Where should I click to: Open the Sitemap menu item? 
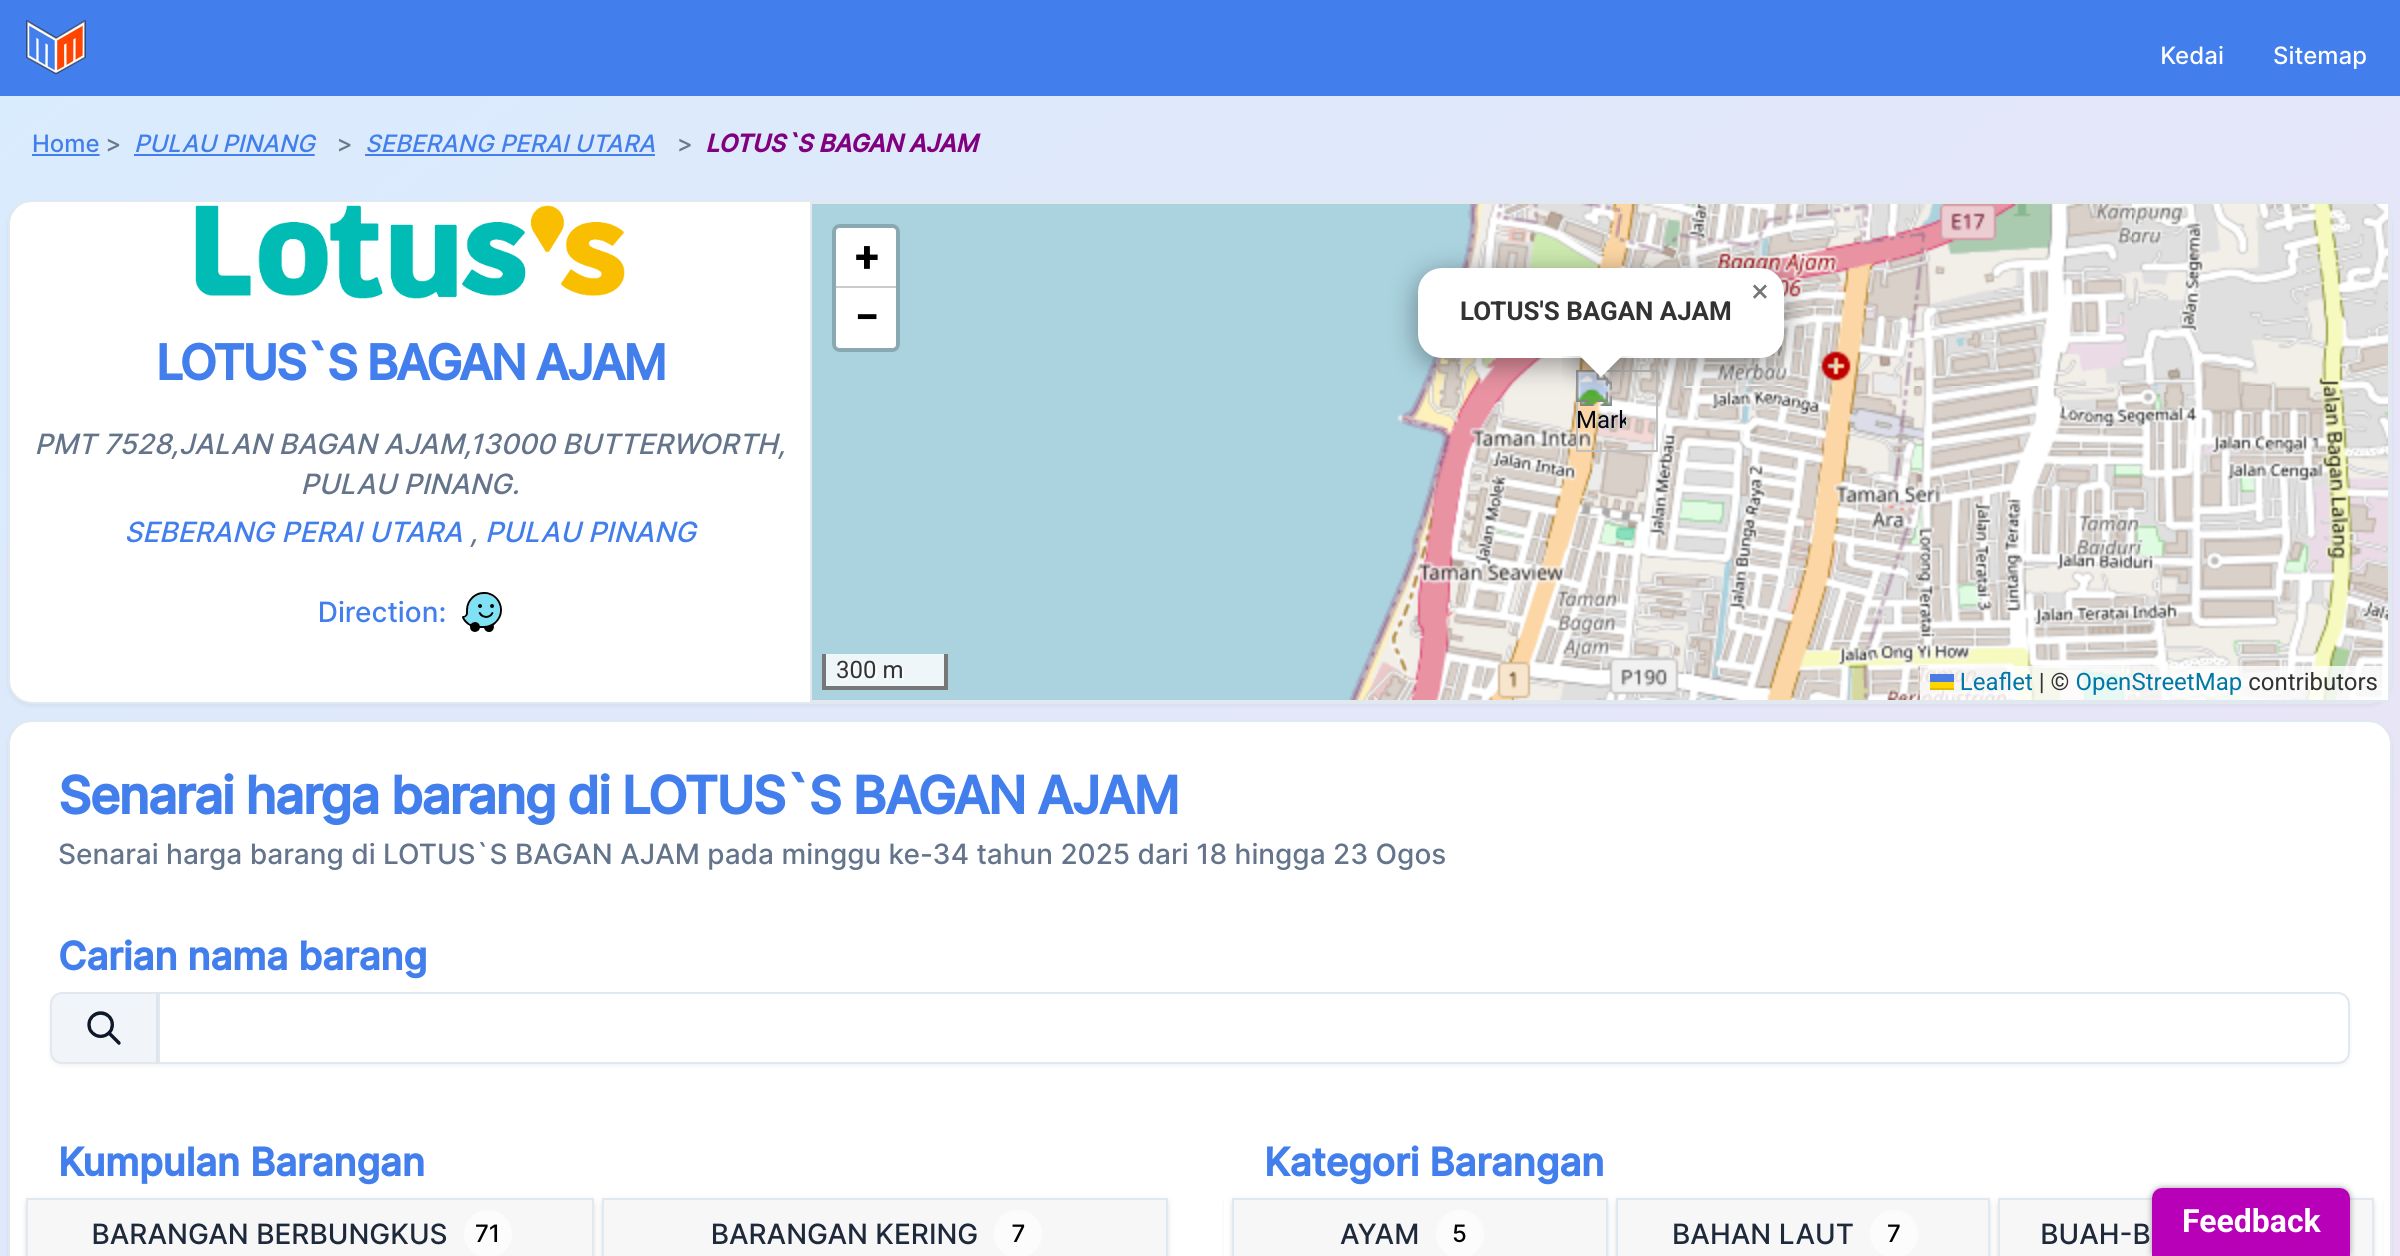tap(2319, 56)
